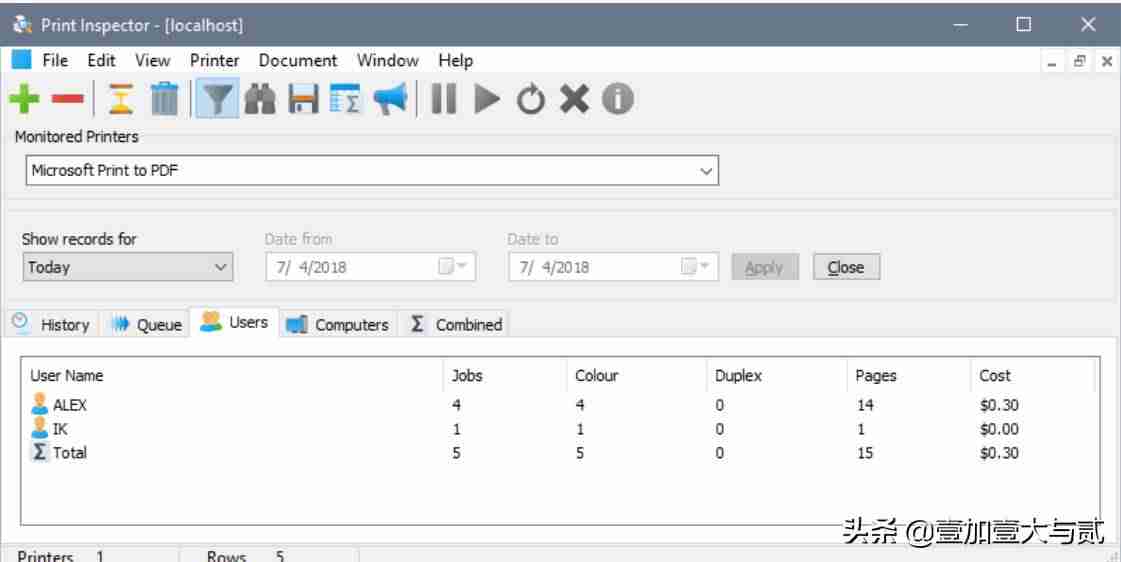Screen dimensions: 1121x562
Task: Switch to the Computers tab
Action: click(x=337, y=324)
